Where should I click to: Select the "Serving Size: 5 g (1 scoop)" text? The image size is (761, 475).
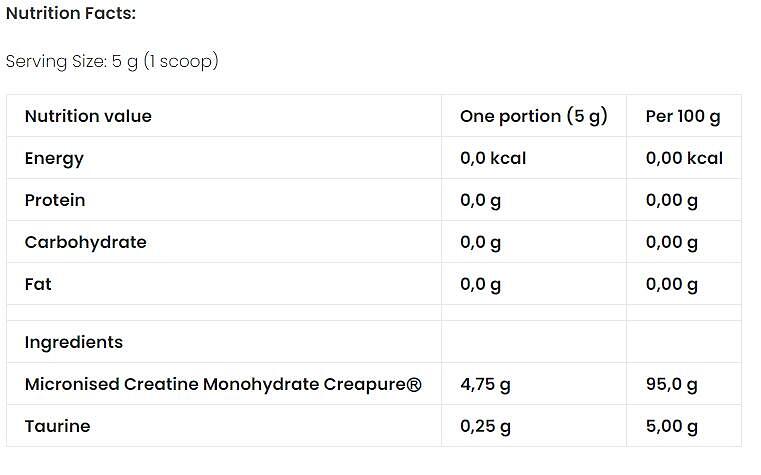112,61
